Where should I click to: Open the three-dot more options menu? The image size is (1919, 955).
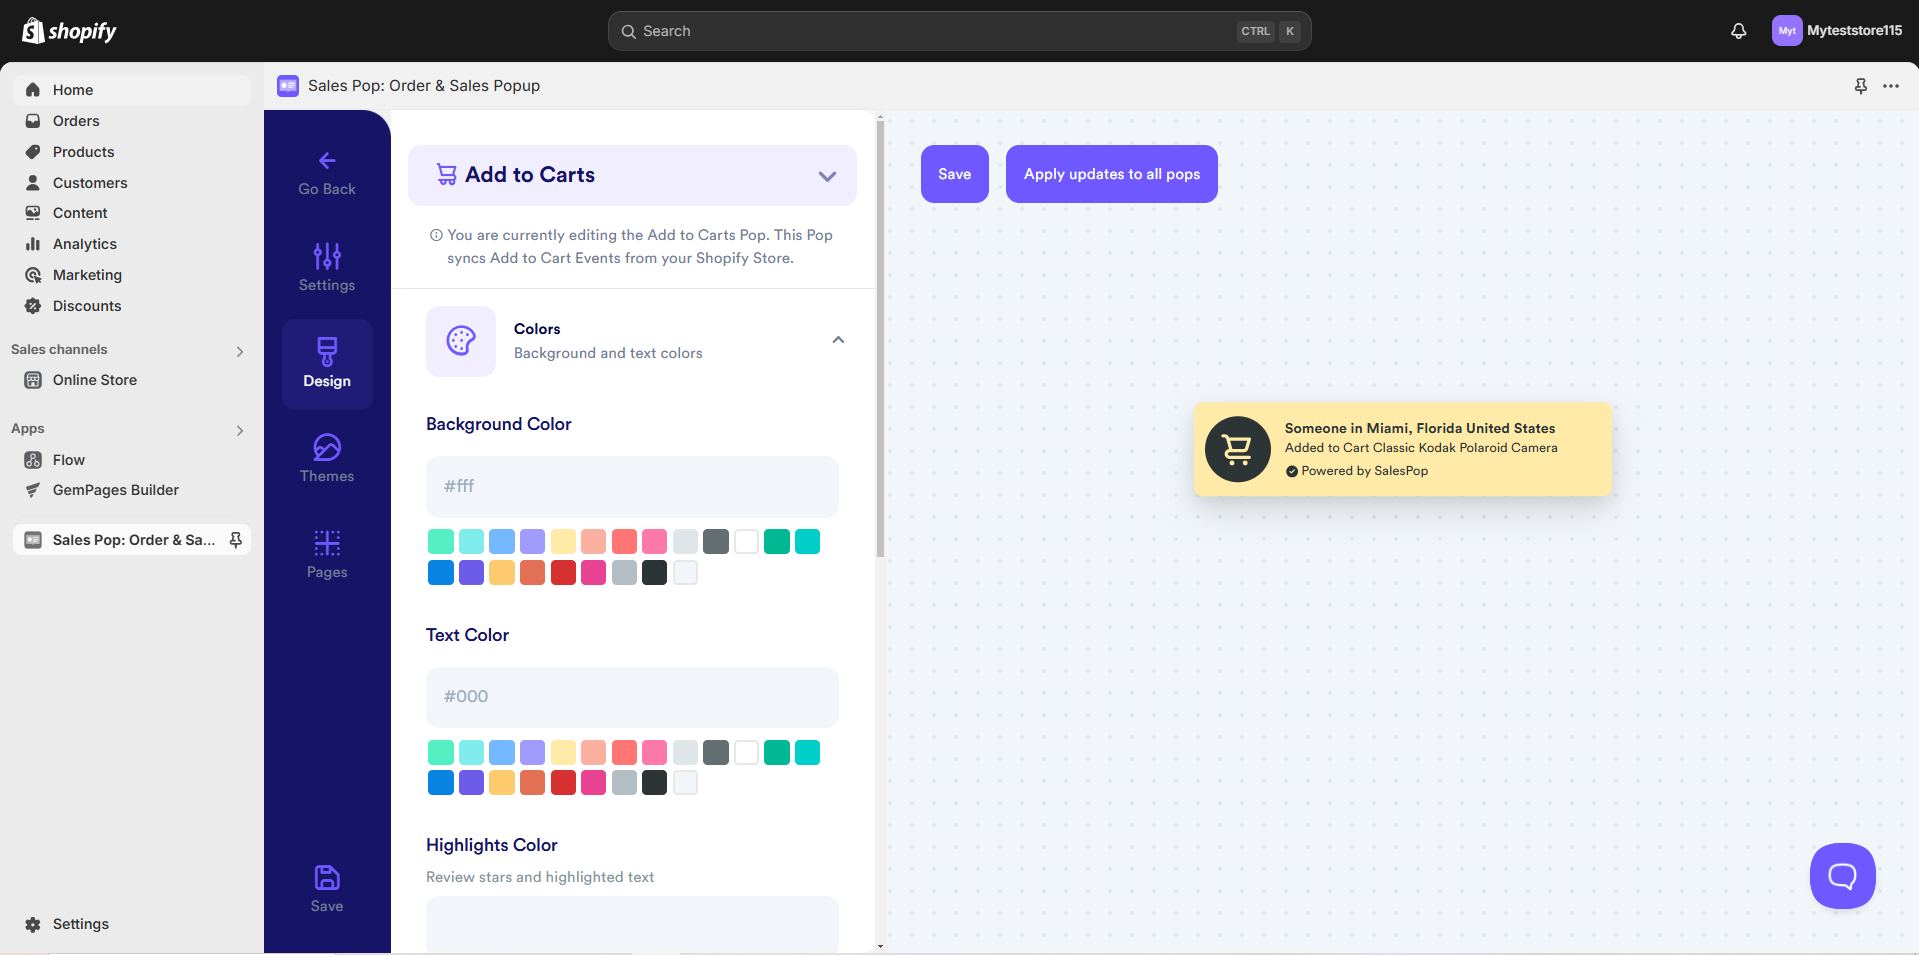pyautogui.click(x=1891, y=86)
